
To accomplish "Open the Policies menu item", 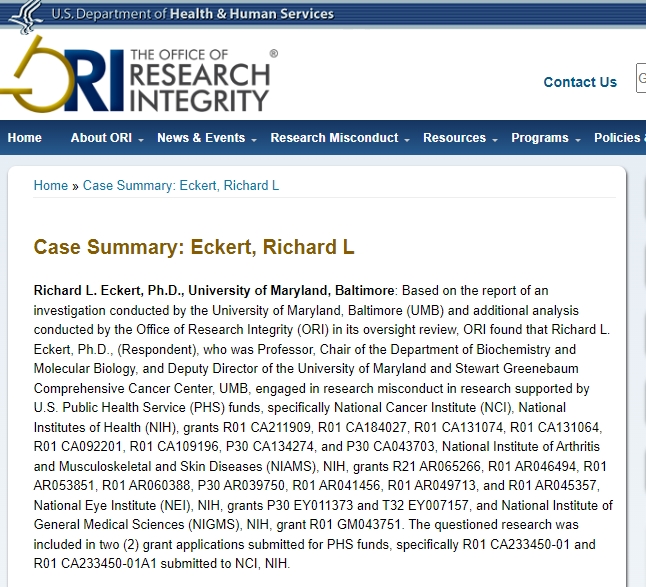I will tap(618, 138).
